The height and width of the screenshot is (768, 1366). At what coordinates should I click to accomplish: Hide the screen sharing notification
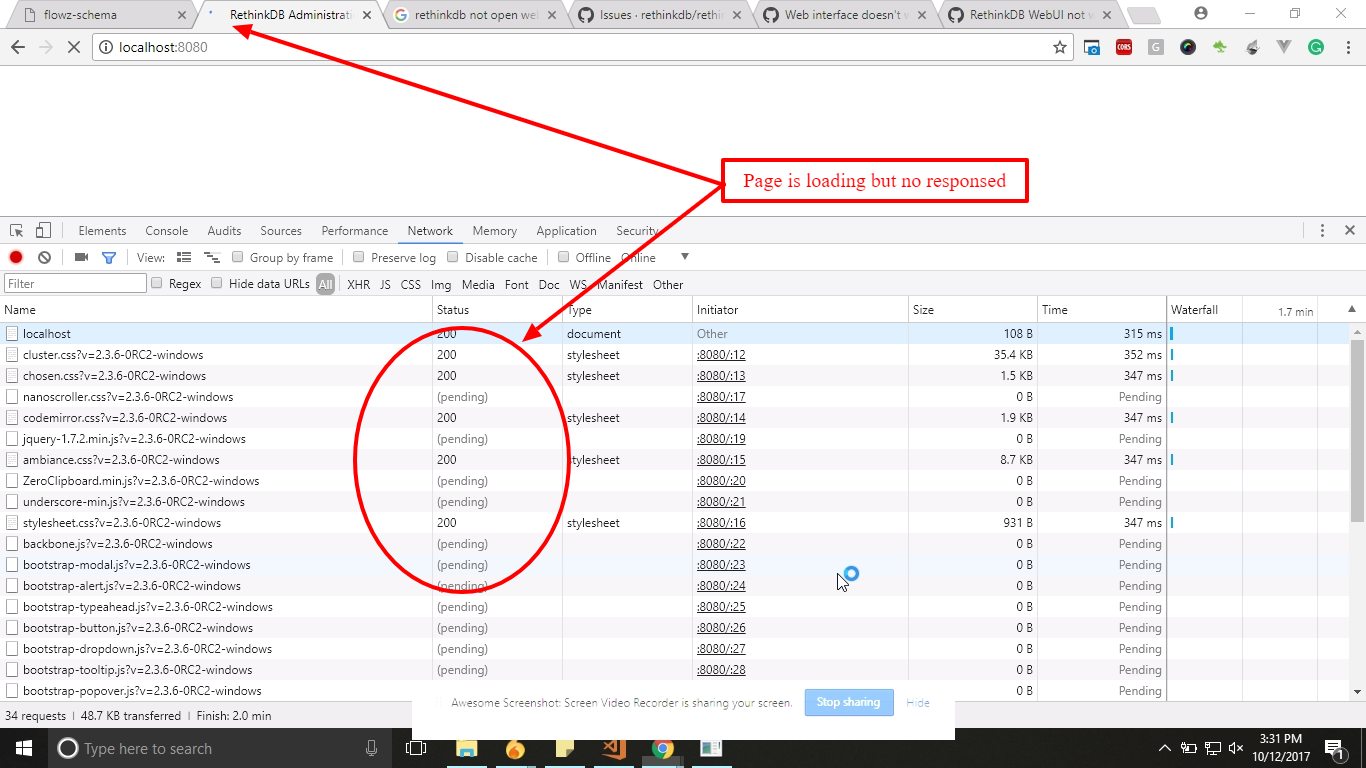[918, 702]
